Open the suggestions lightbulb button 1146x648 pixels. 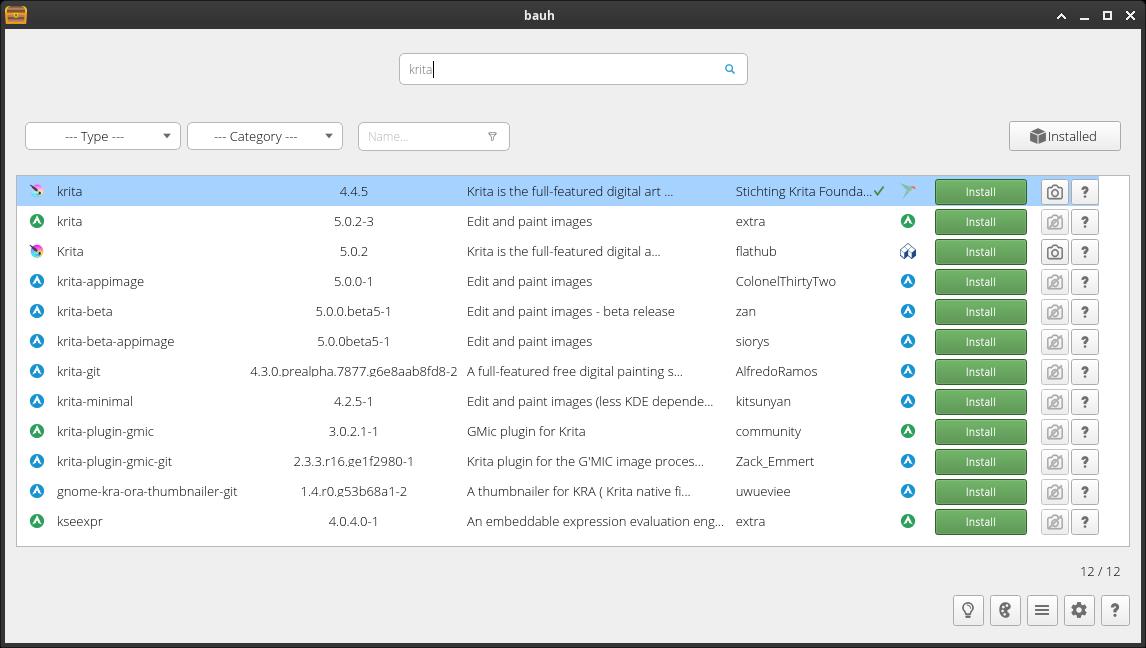(968, 610)
